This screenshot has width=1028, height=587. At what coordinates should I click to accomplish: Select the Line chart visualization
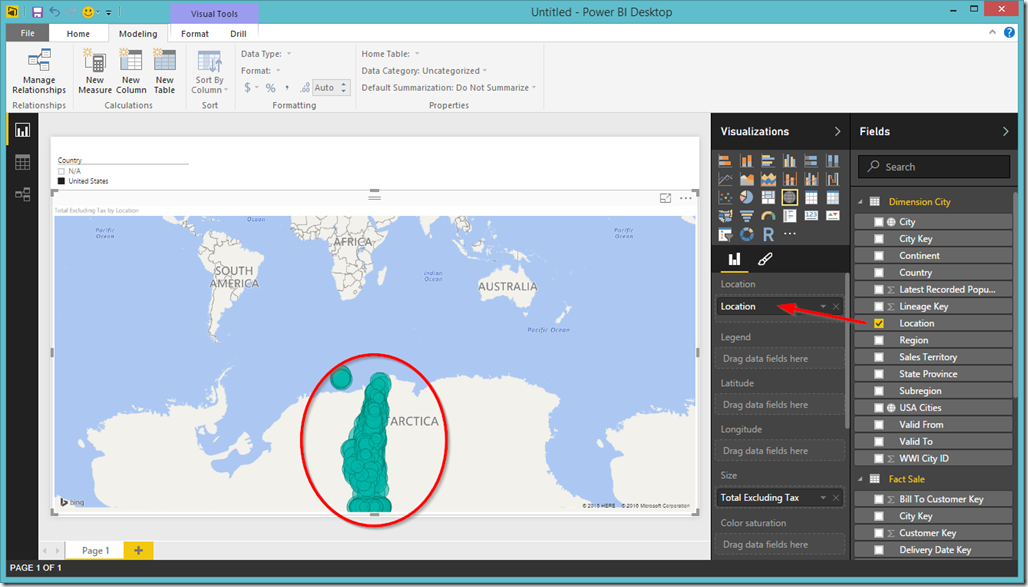tap(725, 179)
